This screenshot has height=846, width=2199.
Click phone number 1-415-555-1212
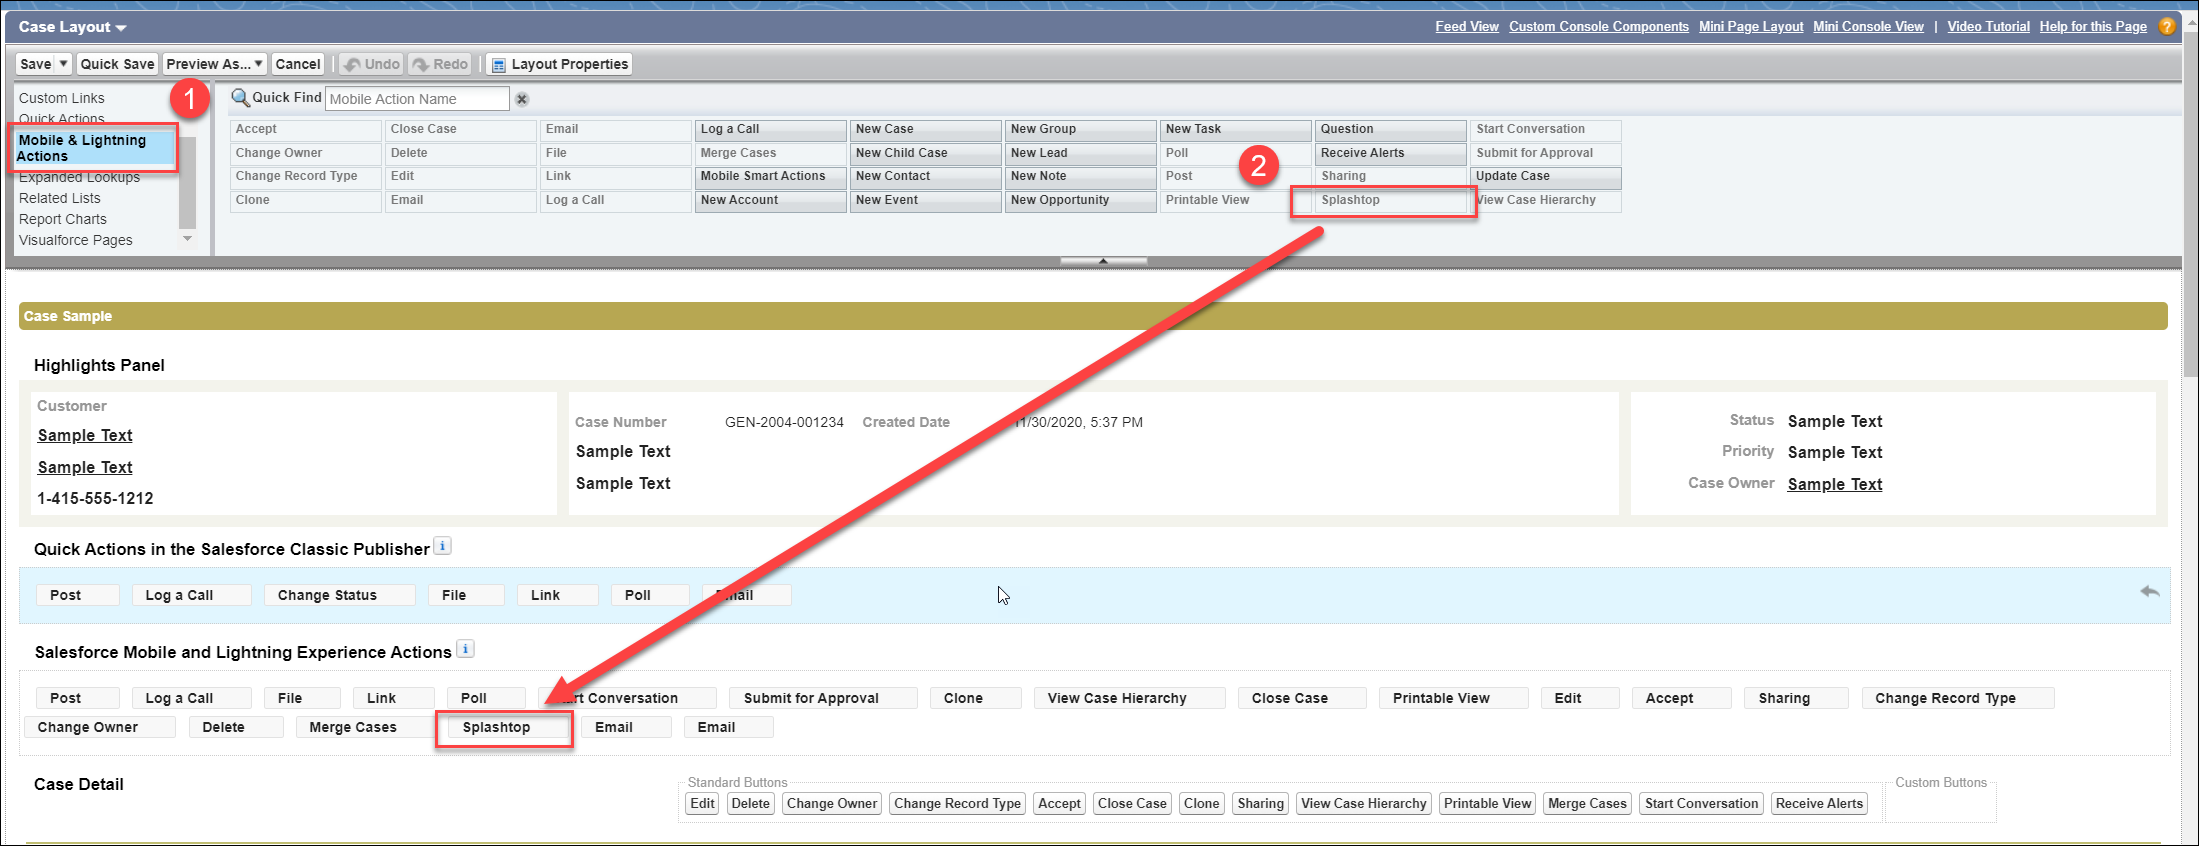point(95,498)
